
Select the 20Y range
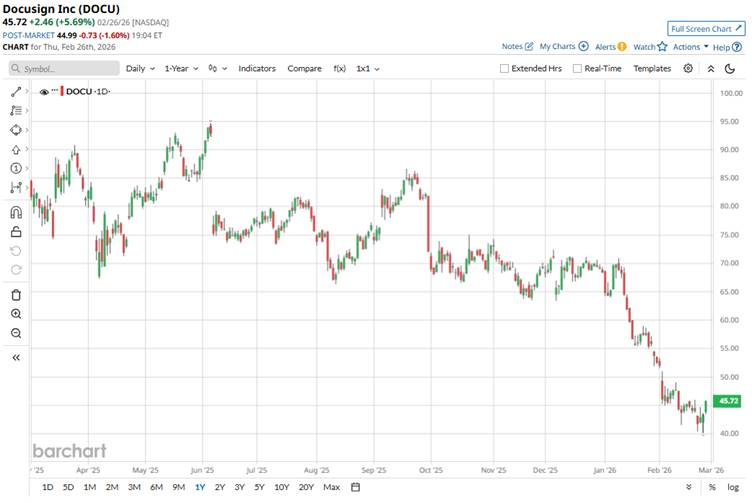coord(306,487)
